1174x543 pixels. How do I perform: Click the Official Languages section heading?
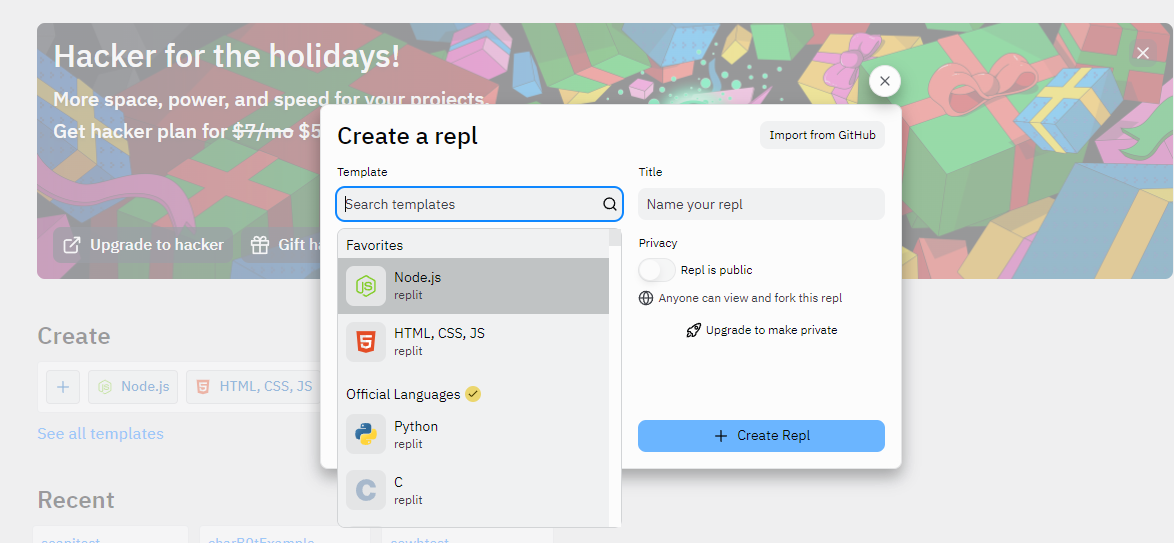403,394
